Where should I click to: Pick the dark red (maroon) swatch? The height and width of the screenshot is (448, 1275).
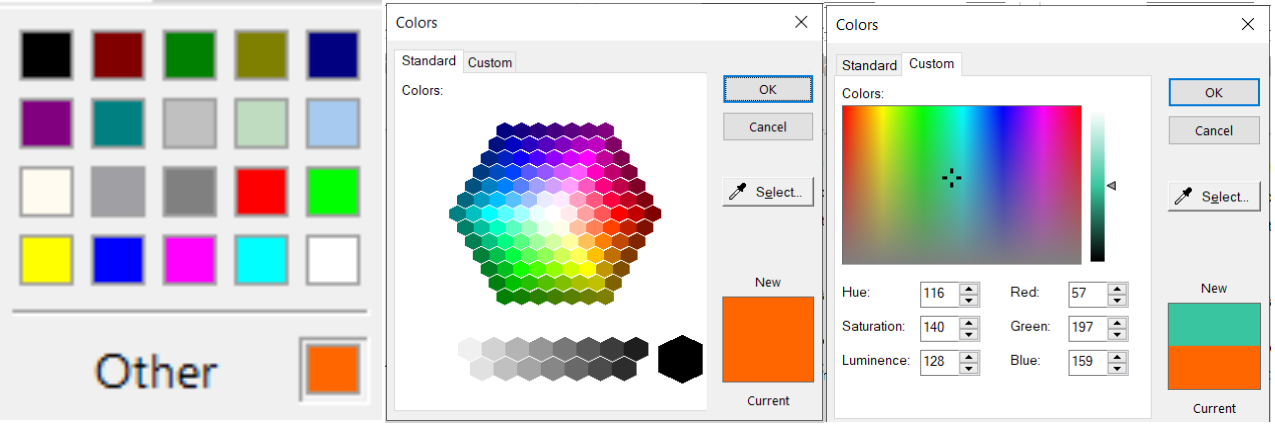point(118,55)
